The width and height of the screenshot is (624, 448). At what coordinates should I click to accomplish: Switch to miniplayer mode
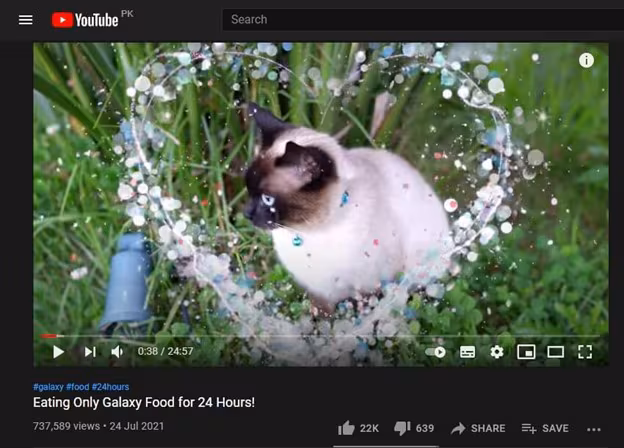[x=526, y=352]
